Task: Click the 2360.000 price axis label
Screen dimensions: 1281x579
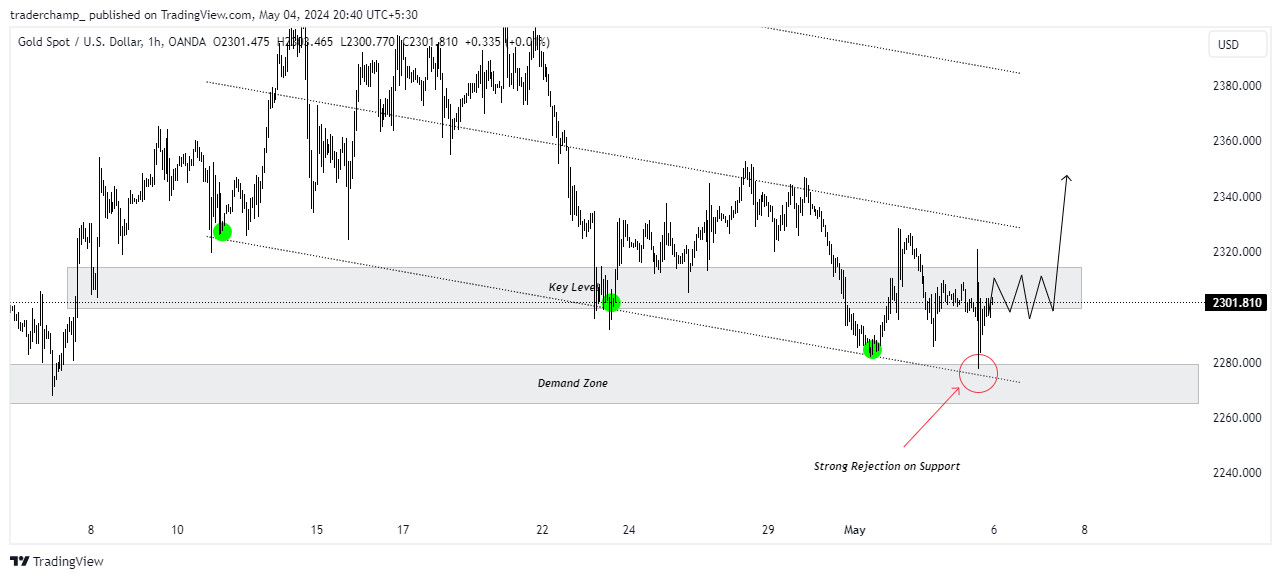Action: [x=1236, y=141]
